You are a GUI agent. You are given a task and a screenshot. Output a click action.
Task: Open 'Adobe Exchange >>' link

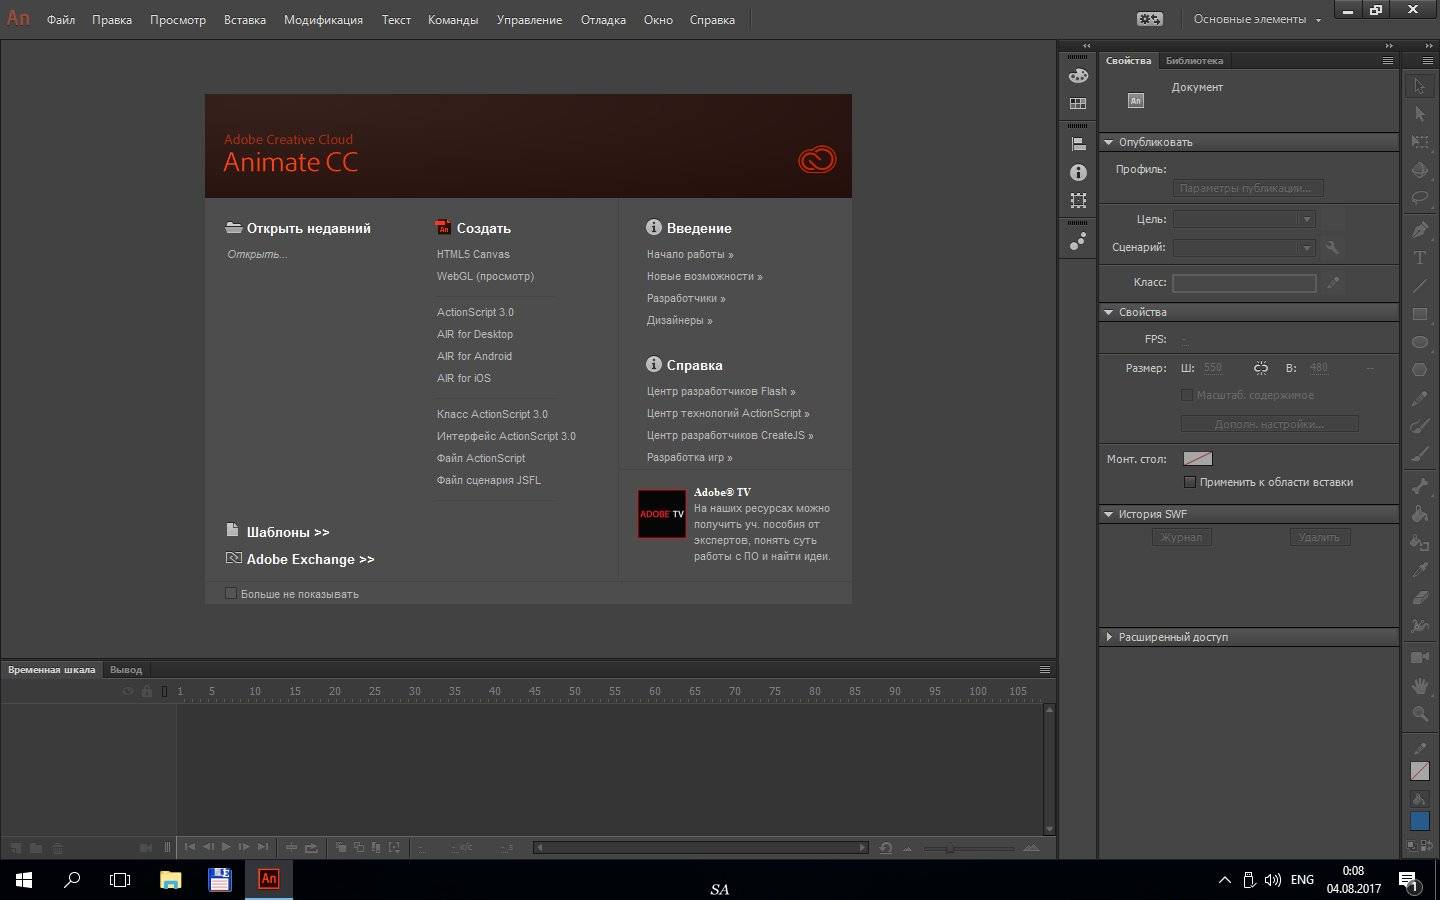click(x=310, y=559)
